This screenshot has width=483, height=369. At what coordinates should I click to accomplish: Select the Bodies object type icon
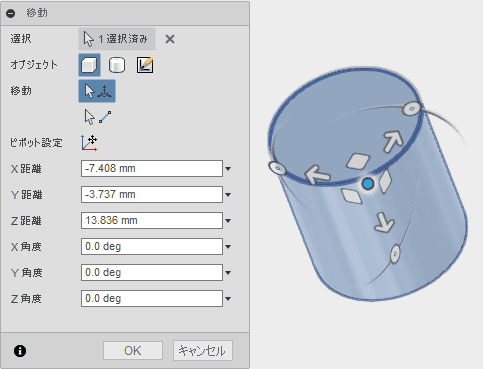89,65
